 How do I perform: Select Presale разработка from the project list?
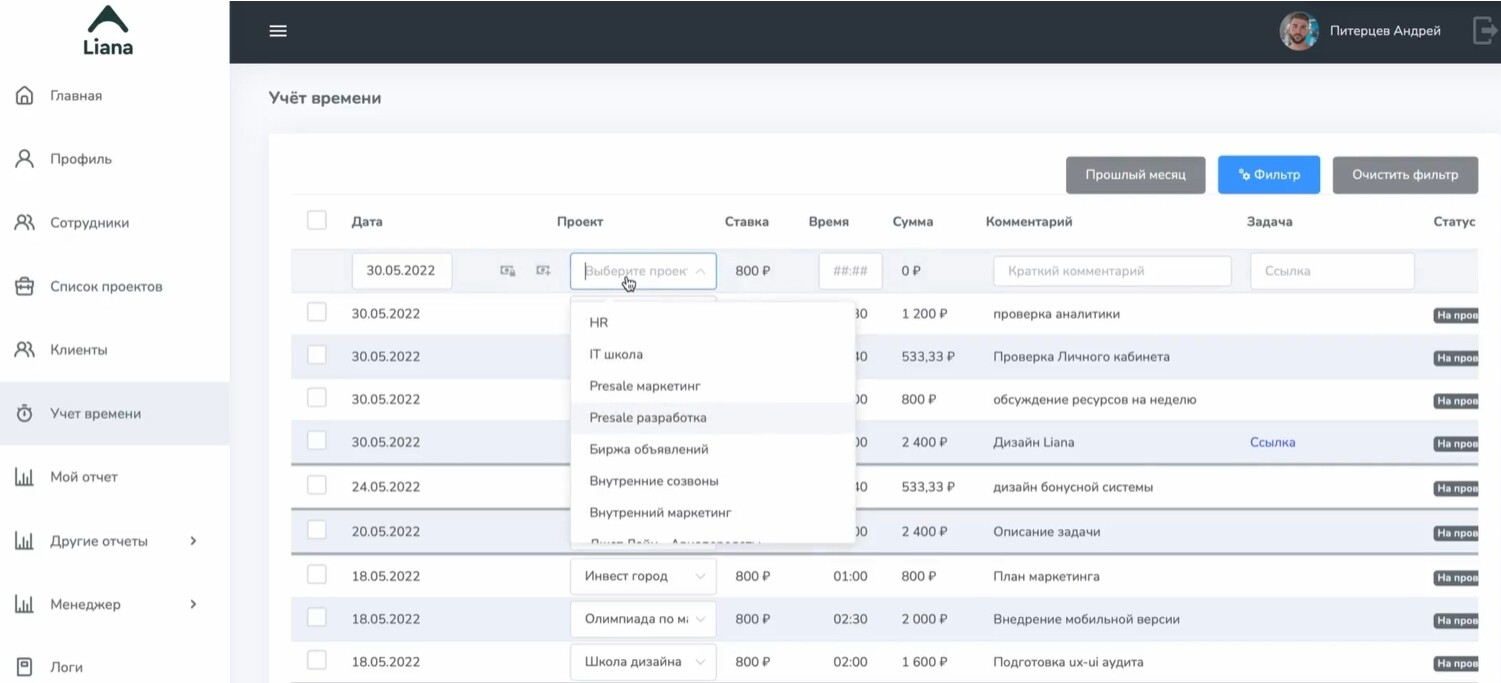pyautogui.click(x=648, y=418)
